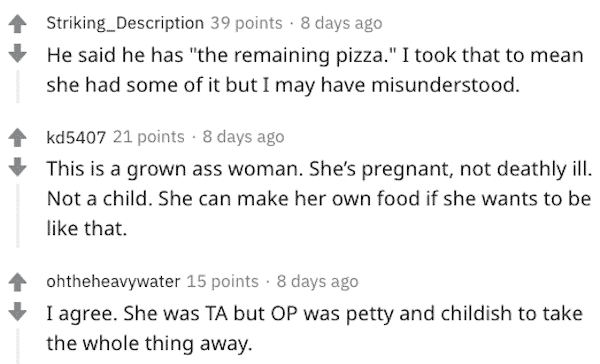Click the comment text starting 'I agree. She was TA'
Image resolution: width=600 pixels, height=364 pixels.
pyautogui.click(x=315, y=328)
